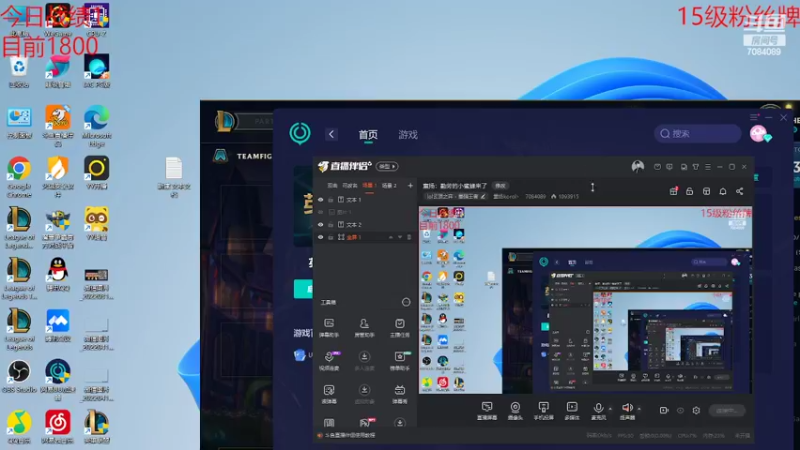The width and height of the screenshot is (800, 450).
Task: Open the user avatar in the game platform window
Action: (760, 134)
